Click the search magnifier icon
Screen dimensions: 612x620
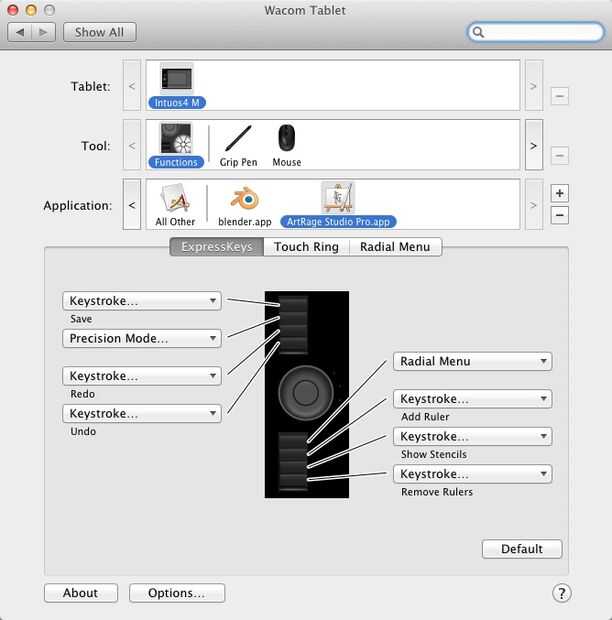(478, 32)
